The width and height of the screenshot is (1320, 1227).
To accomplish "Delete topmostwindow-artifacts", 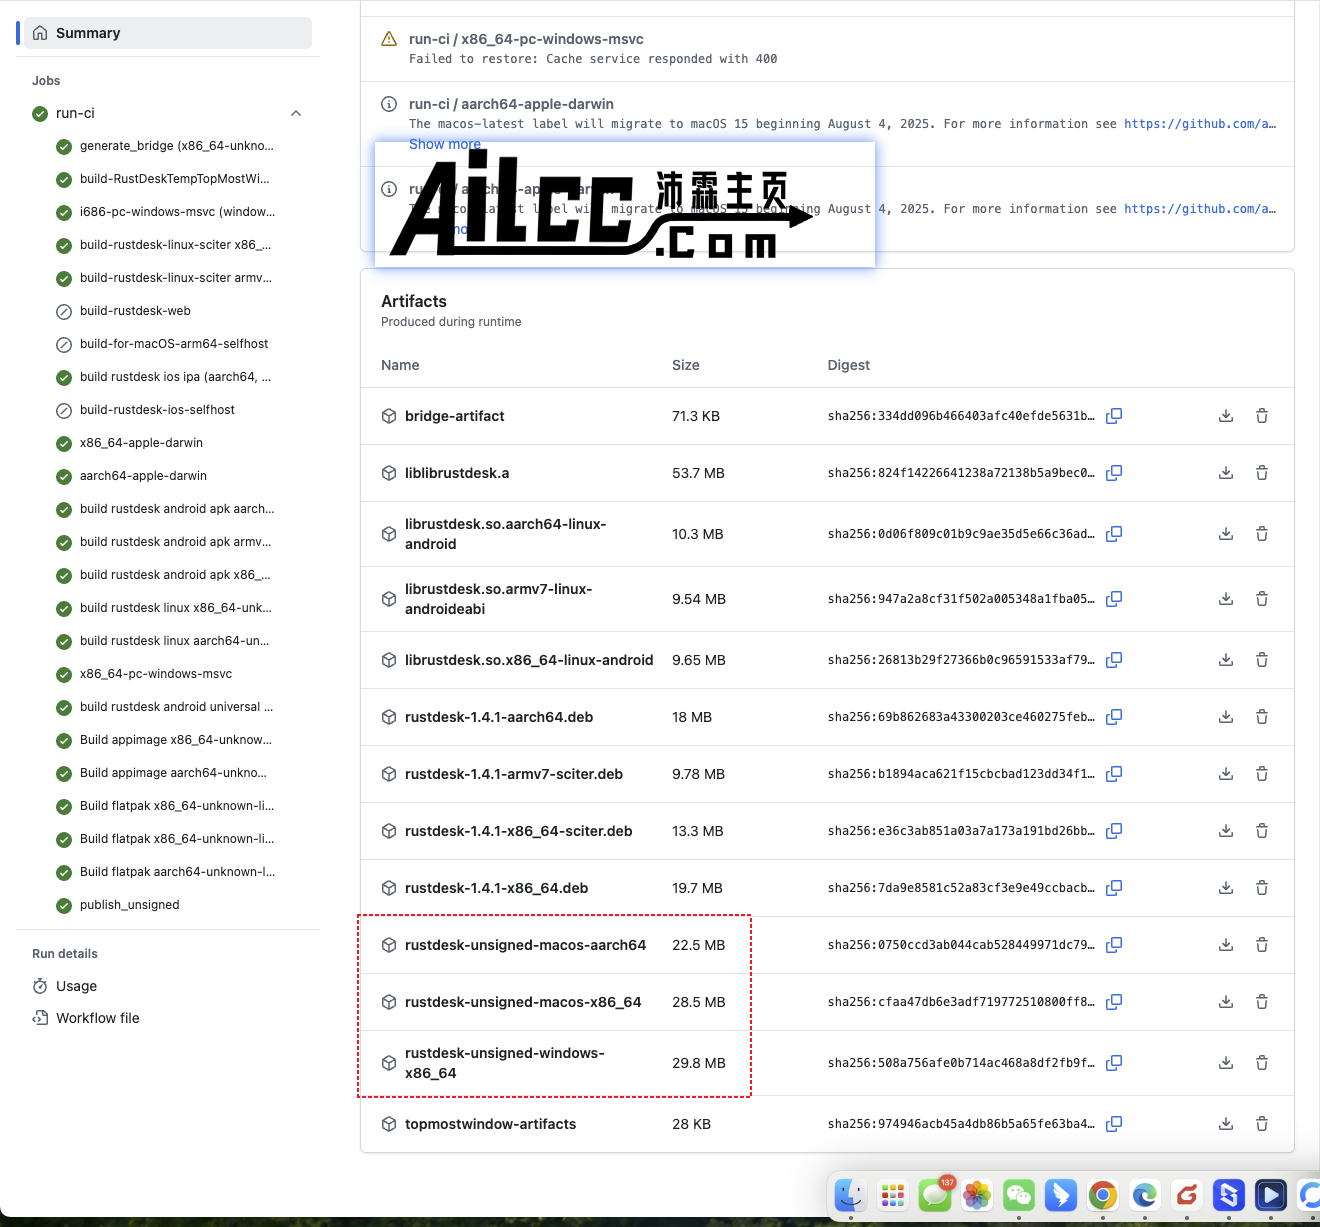I will [1262, 1124].
